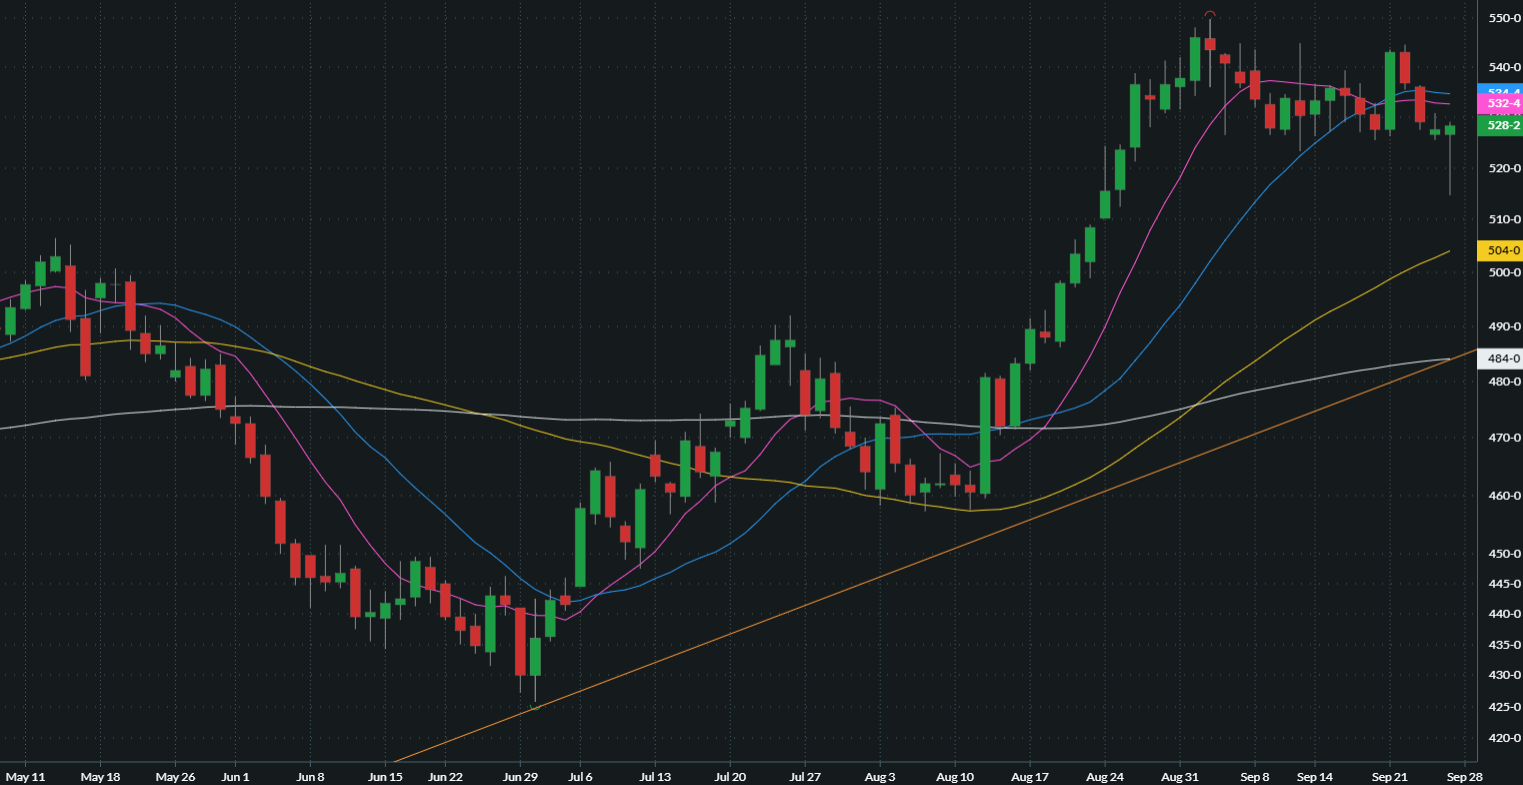This screenshot has height=785, width=1523.
Task: Click the Jun 8 date label
Action: click(311, 776)
